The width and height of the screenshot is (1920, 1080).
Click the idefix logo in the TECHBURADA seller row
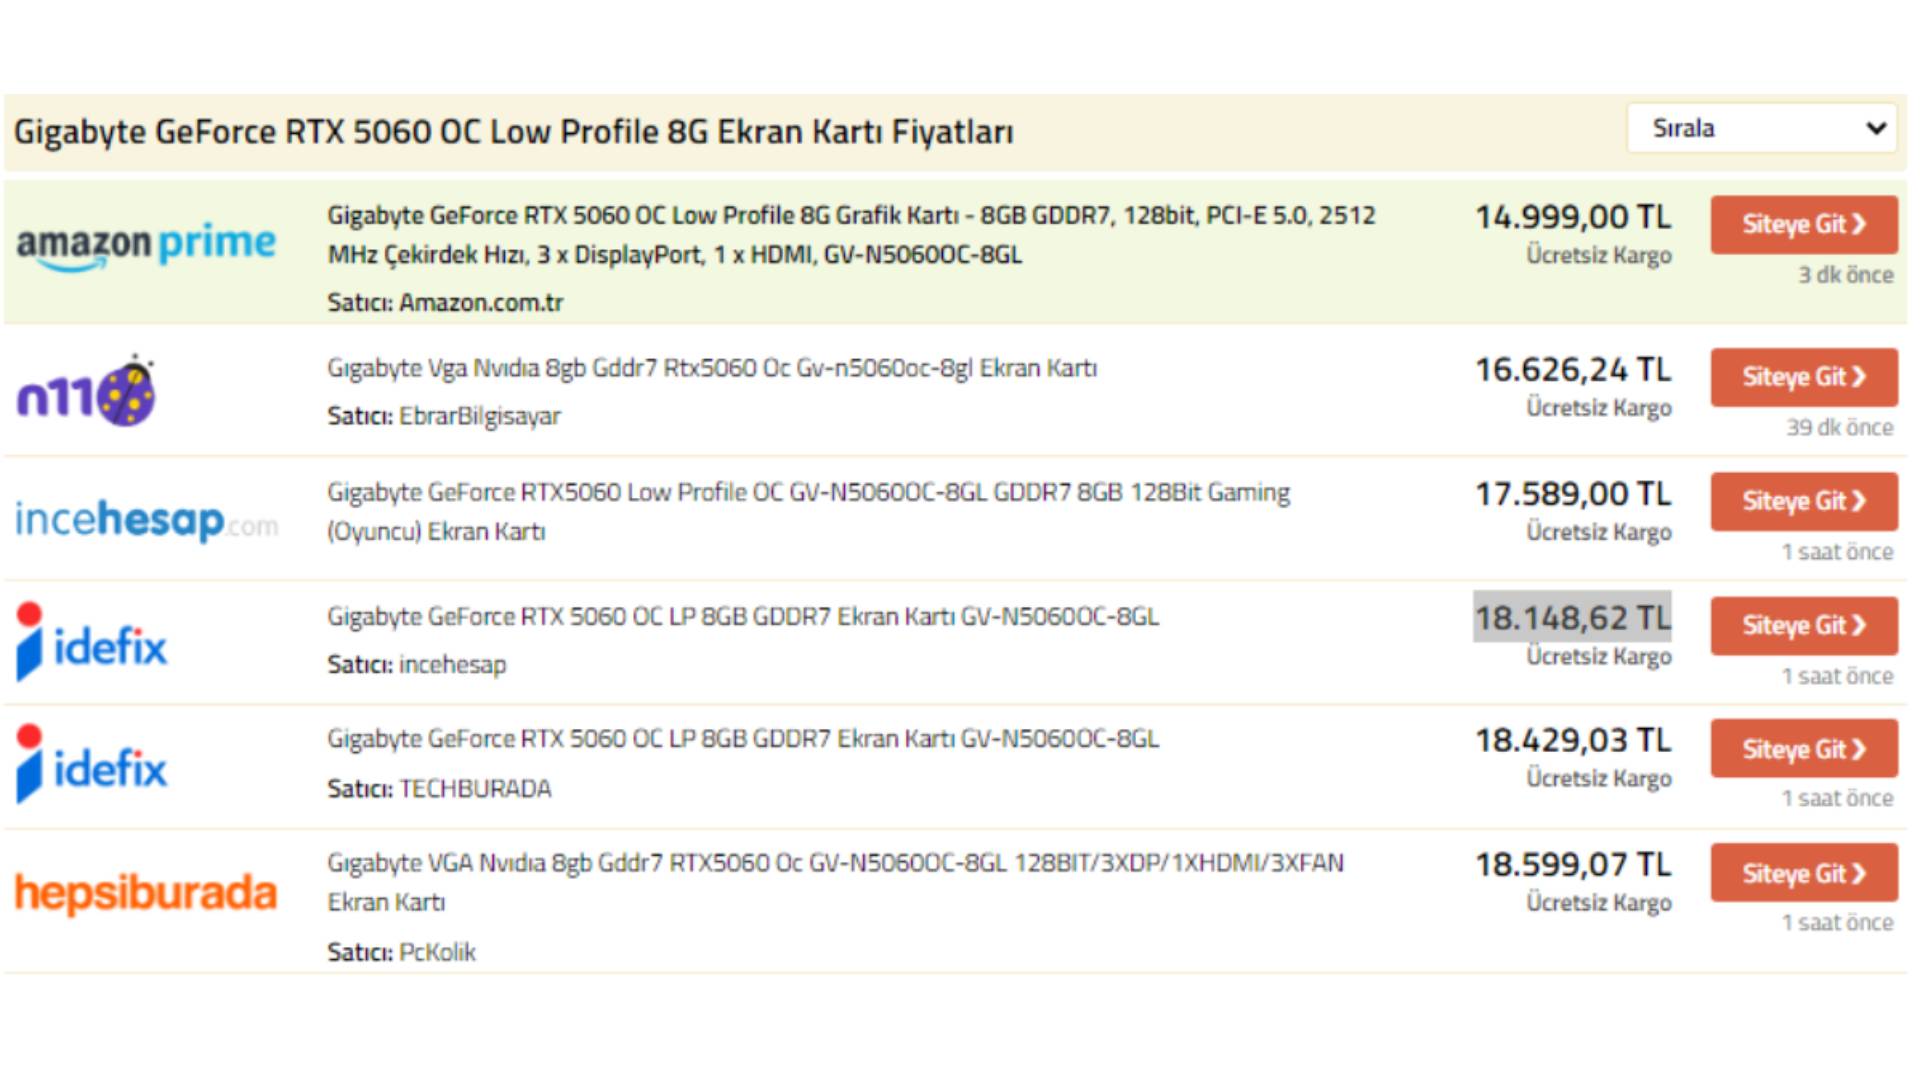(x=92, y=765)
